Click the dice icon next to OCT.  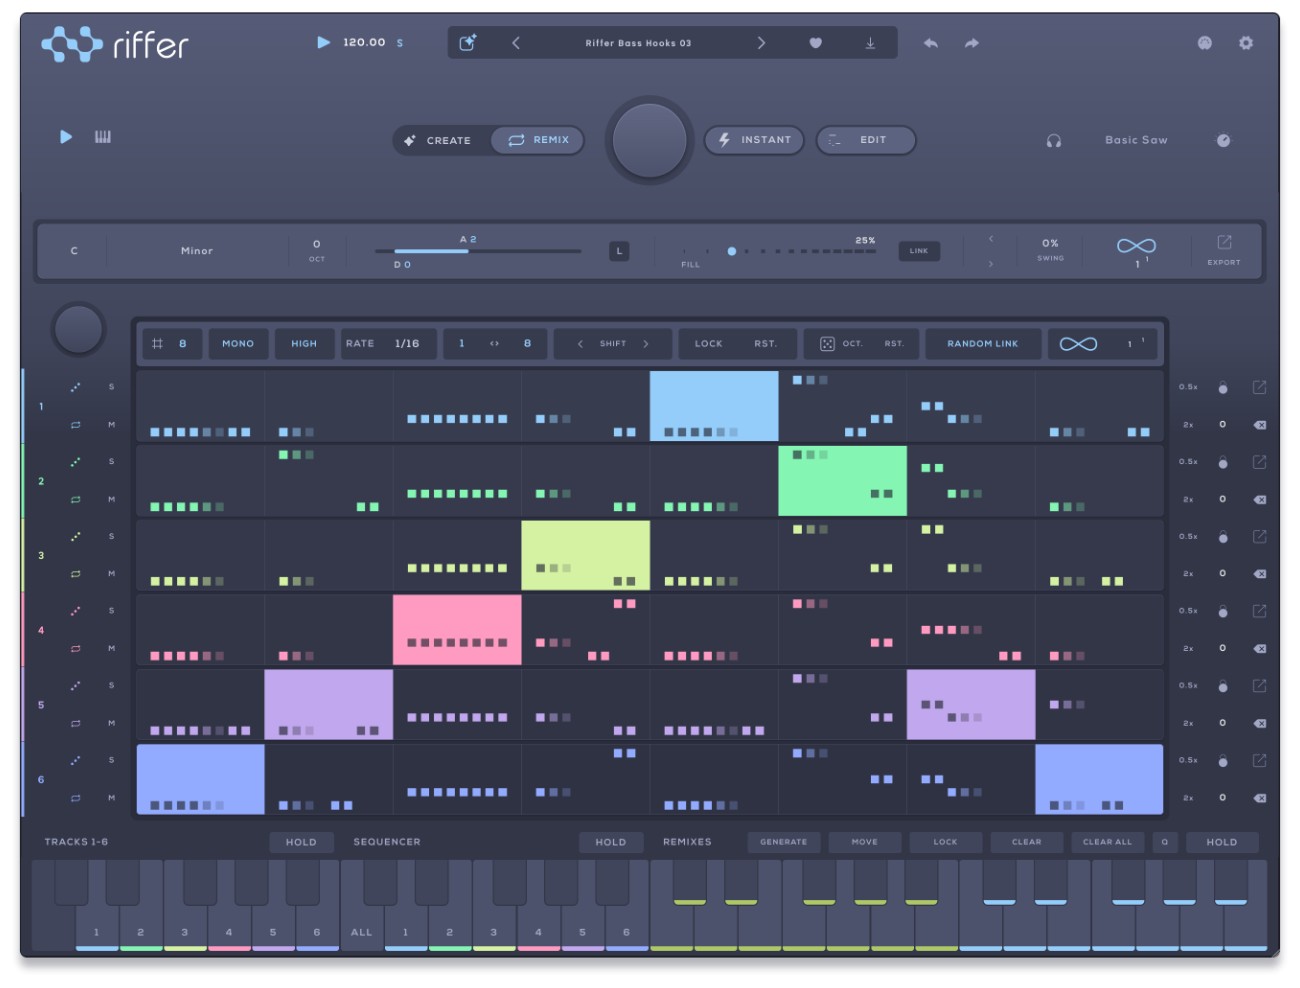tap(827, 344)
